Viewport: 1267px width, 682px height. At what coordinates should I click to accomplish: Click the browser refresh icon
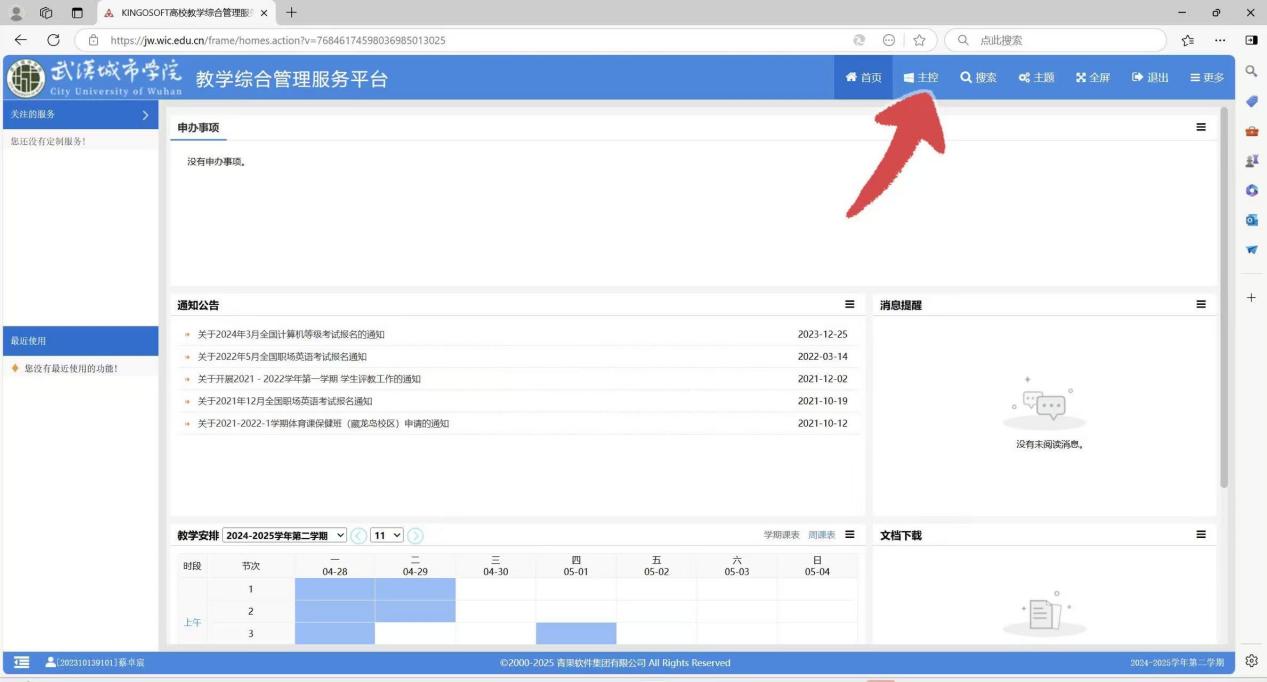(54, 40)
